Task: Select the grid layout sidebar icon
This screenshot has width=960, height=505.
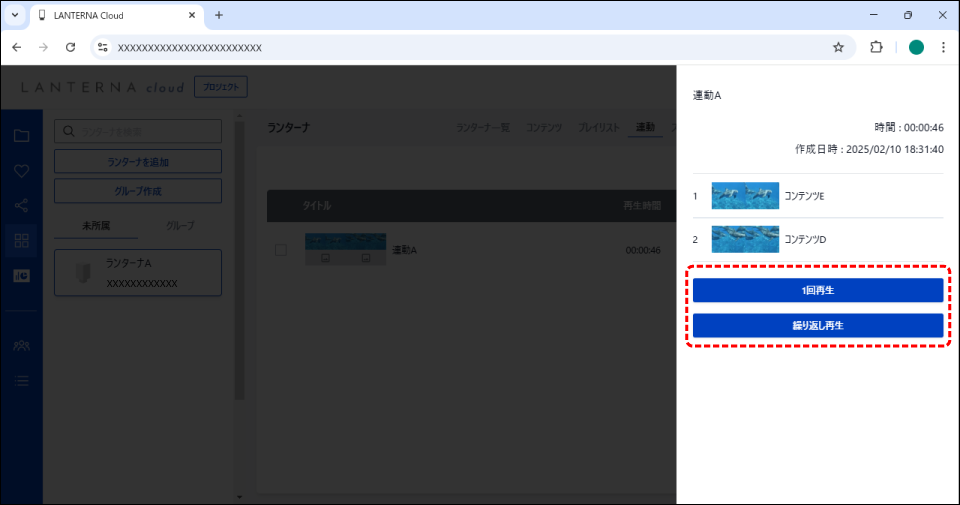Action: (21, 240)
